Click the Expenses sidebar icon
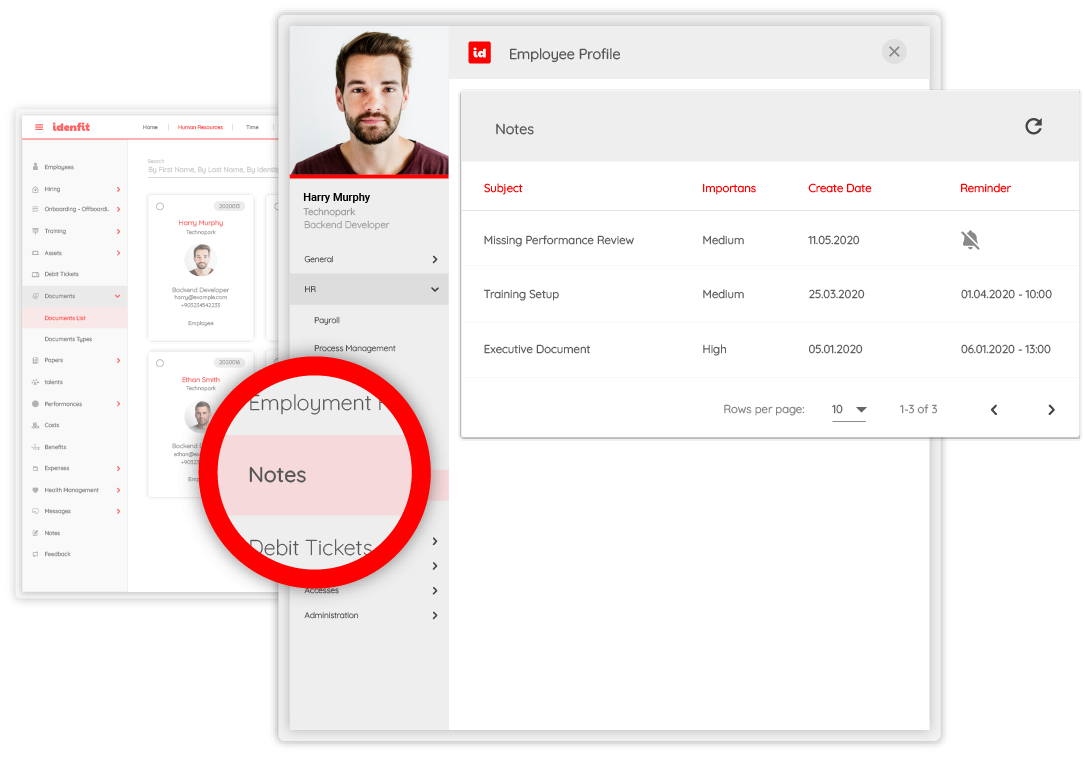This screenshot has height=757, width=1084. pyautogui.click(x=35, y=468)
